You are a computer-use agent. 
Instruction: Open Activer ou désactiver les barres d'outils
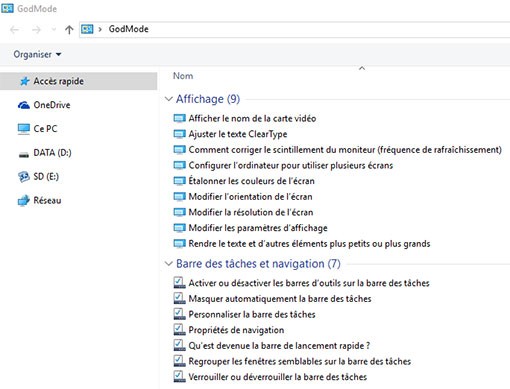click(x=309, y=283)
